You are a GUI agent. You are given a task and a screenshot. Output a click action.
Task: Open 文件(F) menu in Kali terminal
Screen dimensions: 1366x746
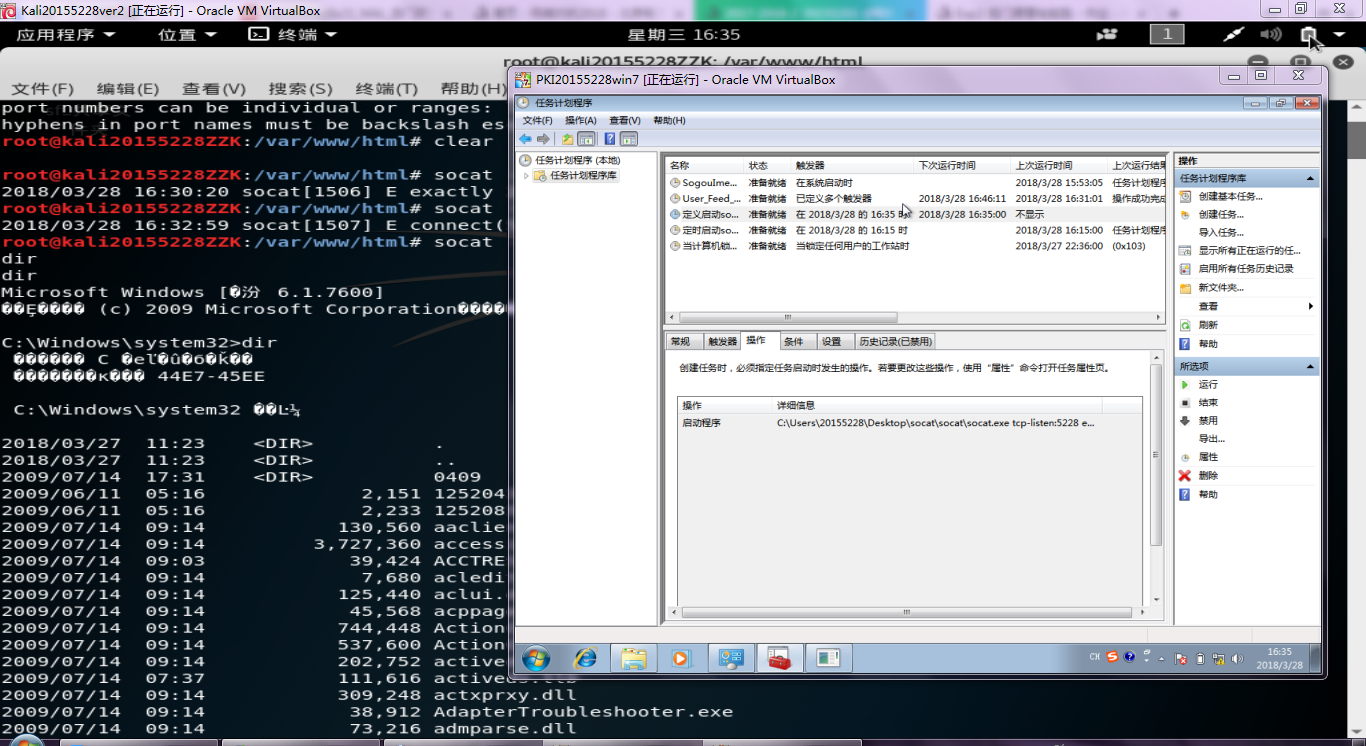coord(43,89)
